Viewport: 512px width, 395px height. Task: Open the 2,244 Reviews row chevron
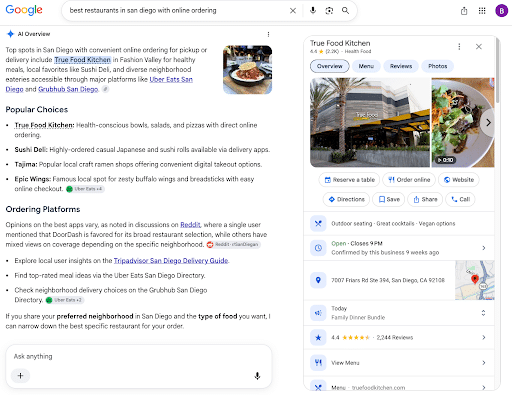[484, 337]
